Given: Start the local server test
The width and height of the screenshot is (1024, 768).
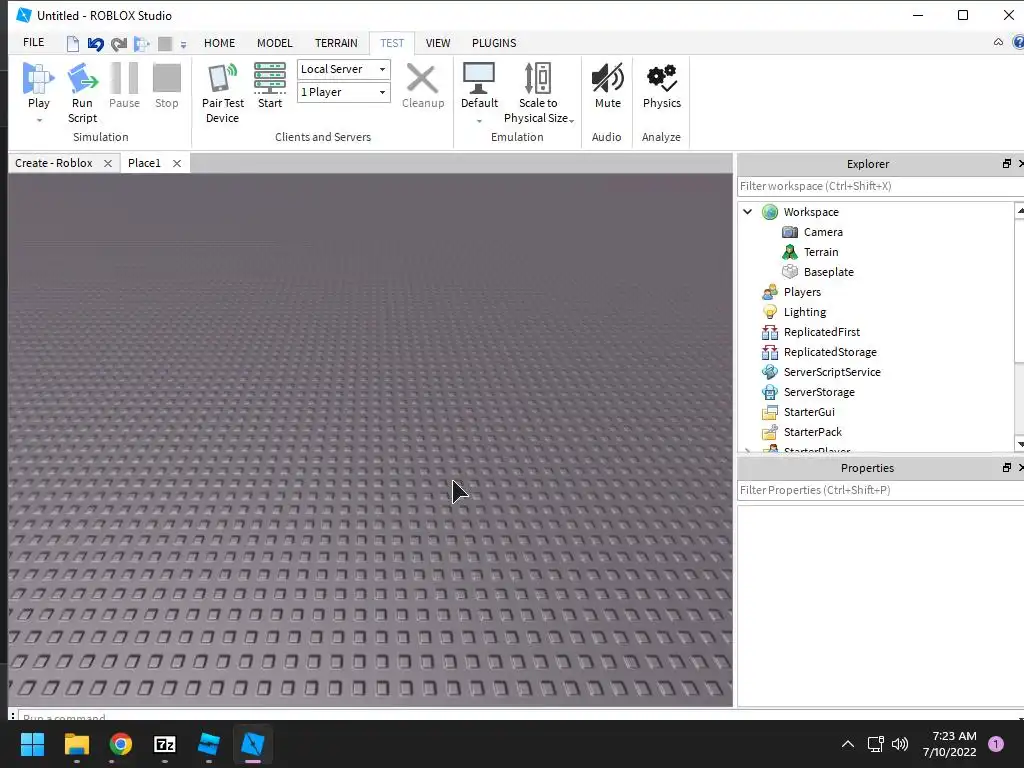Looking at the screenshot, I should pyautogui.click(x=270, y=86).
